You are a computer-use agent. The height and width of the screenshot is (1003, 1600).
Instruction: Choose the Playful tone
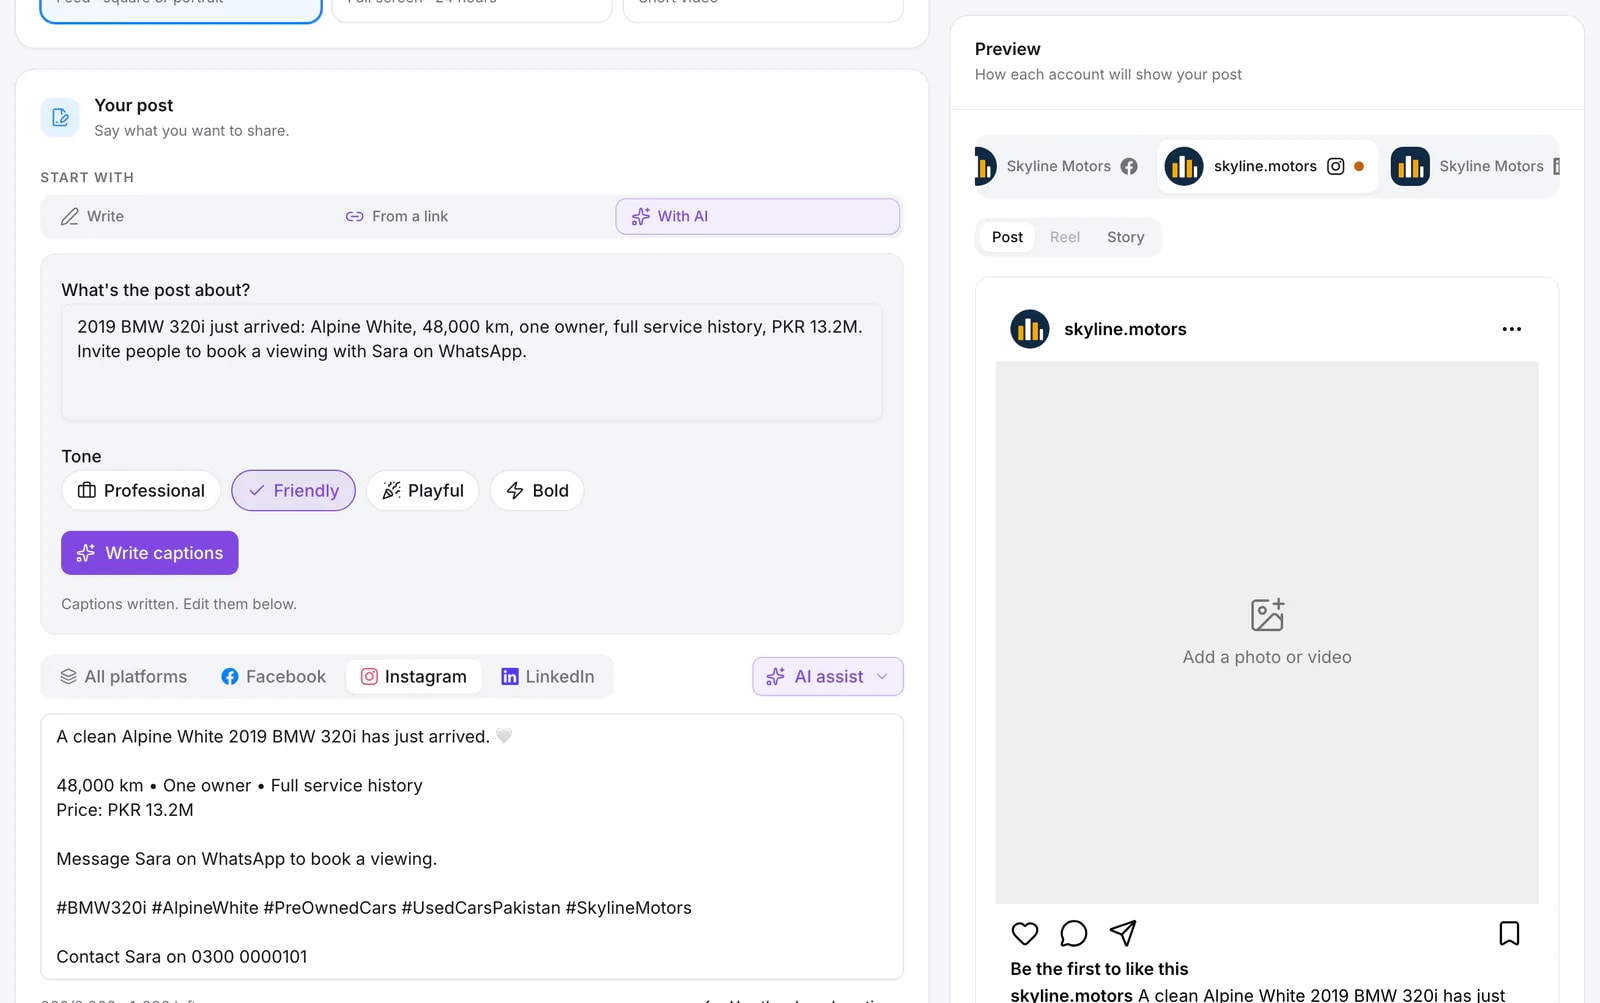tap(423, 491)
